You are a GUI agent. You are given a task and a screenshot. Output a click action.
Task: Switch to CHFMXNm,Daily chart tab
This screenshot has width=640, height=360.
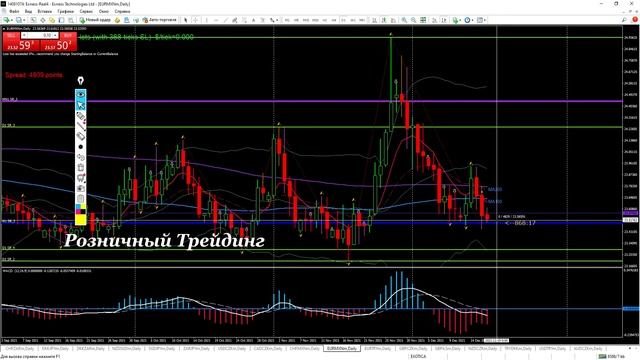[304, 349]
